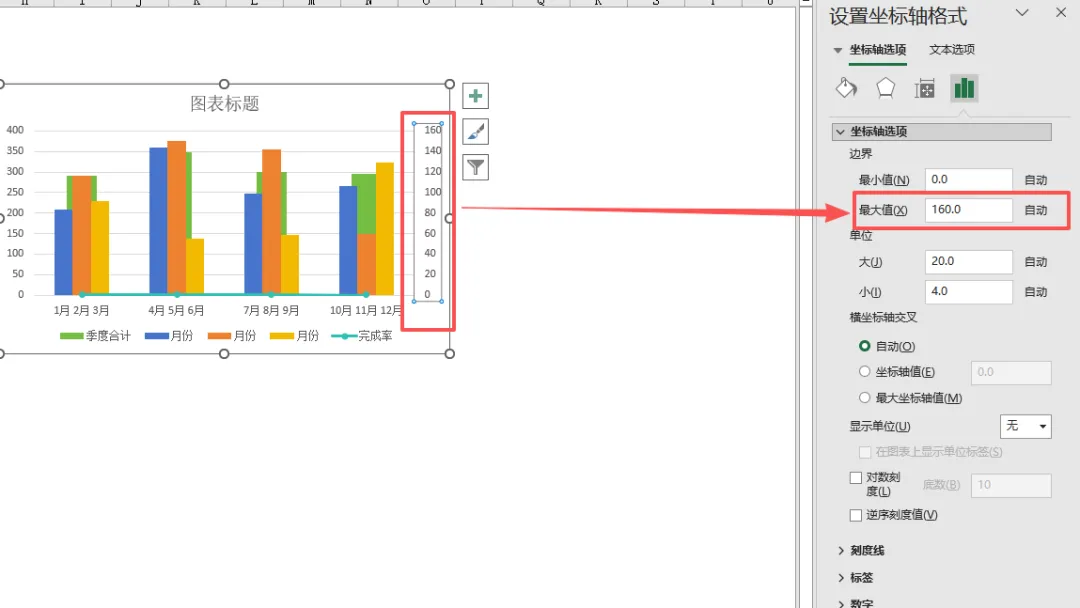
Task: Click the 400 value on the left axis
Action: tap(15, 130)
